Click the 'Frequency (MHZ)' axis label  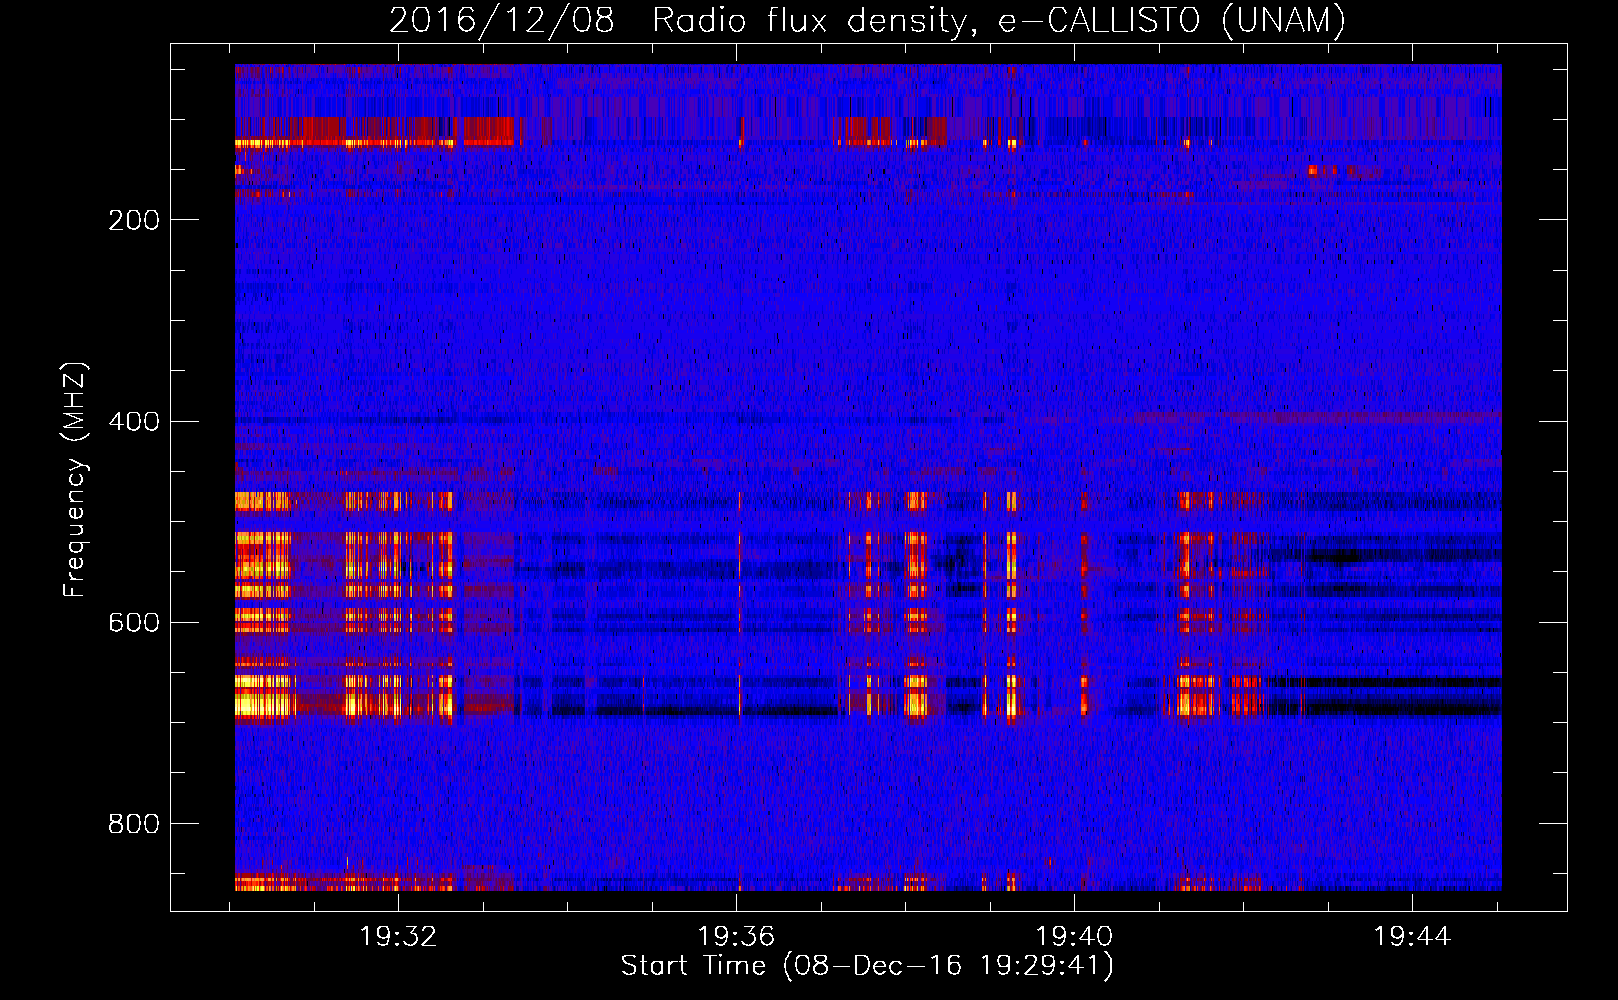[75, 479]
